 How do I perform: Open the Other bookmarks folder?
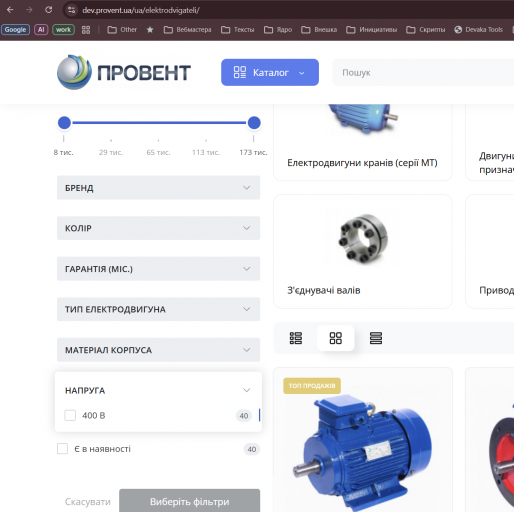[122, 30]
